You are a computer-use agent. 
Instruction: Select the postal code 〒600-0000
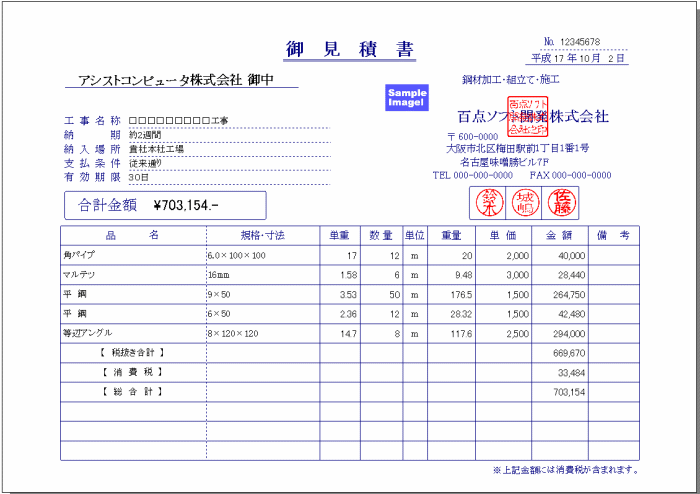tap(472, 137)
